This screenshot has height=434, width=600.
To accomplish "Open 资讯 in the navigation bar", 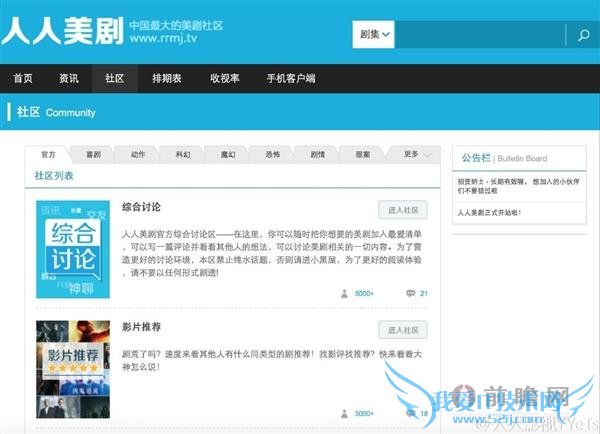I will coord(69,78).
